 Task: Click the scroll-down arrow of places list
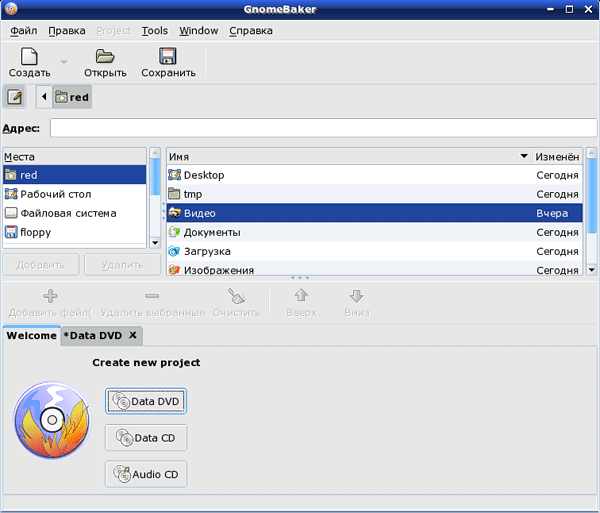click(155, 243)
